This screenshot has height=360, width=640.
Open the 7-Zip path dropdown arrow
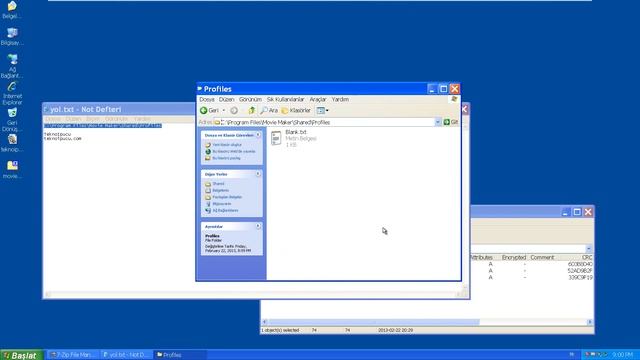589,249
